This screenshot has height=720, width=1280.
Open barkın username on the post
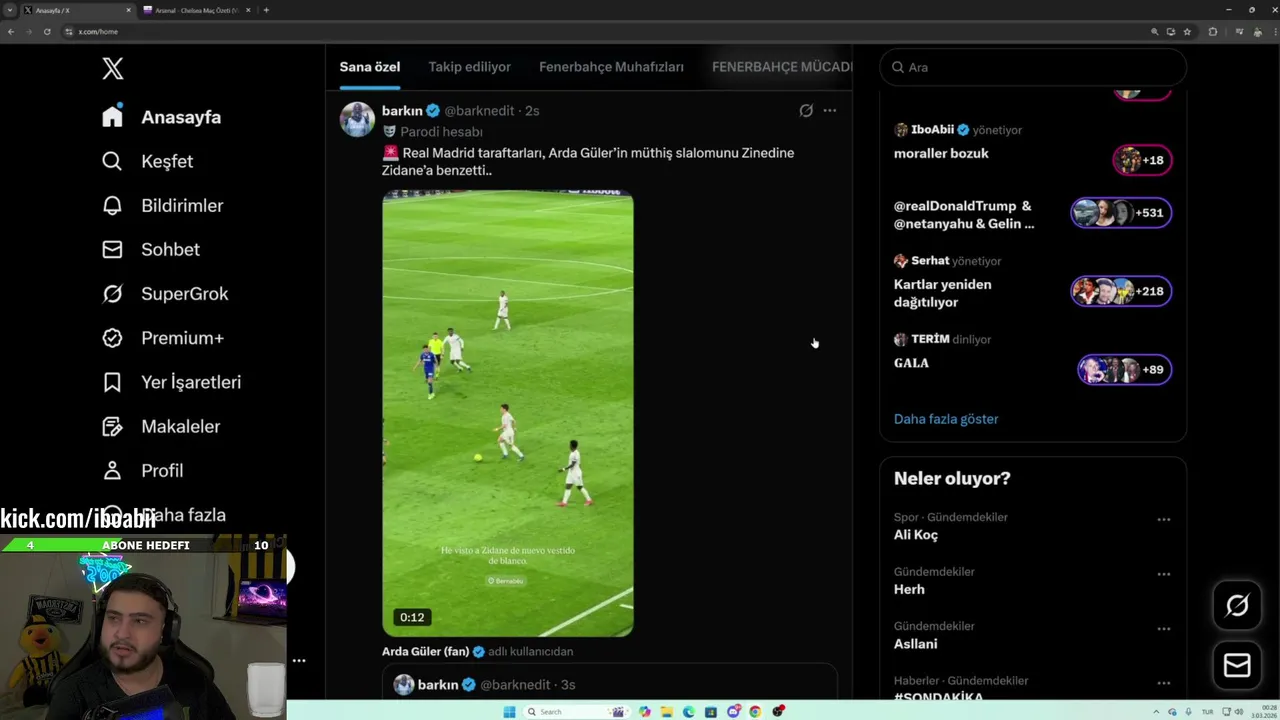click(402, 110)
